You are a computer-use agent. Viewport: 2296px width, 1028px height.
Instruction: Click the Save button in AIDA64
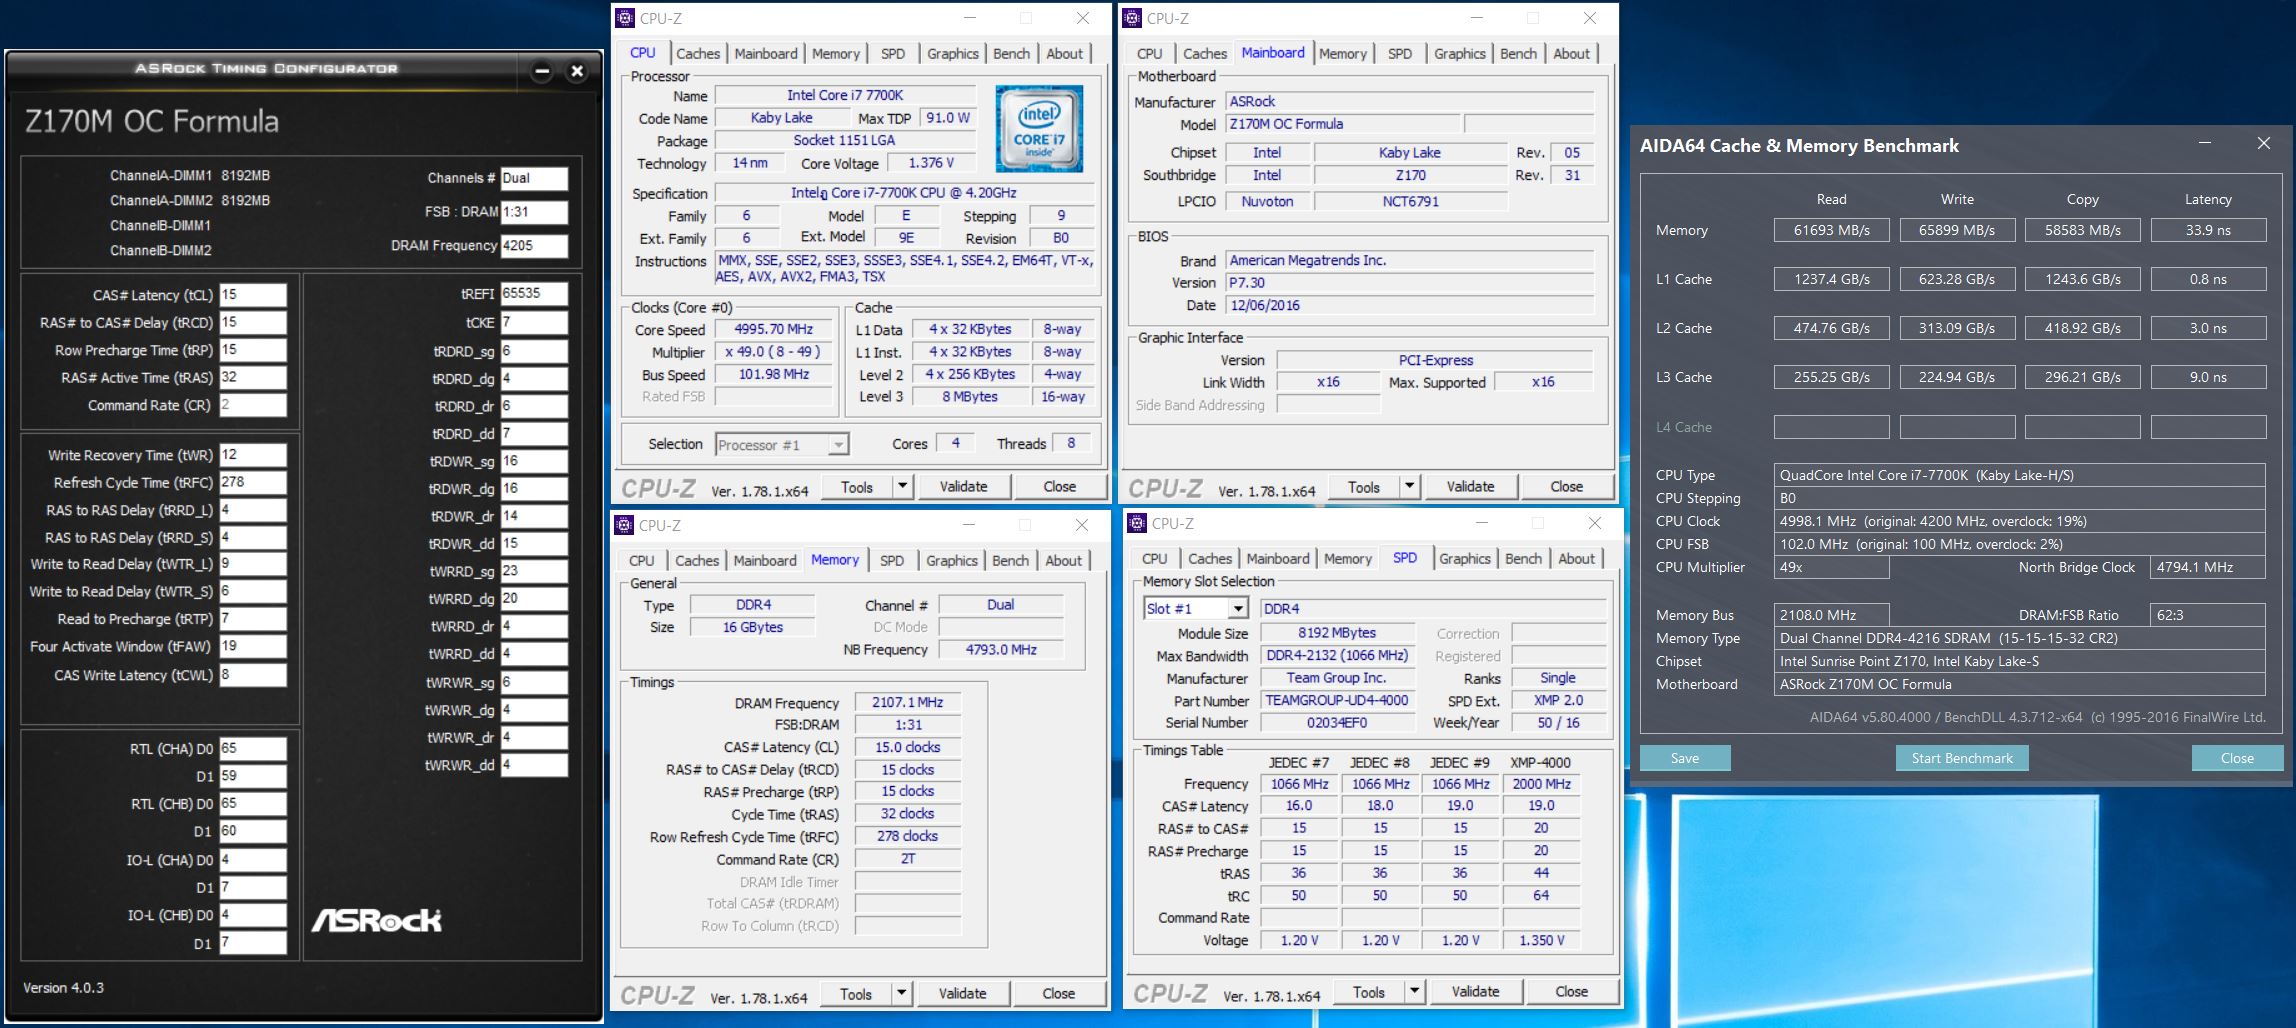[1684, 758]
